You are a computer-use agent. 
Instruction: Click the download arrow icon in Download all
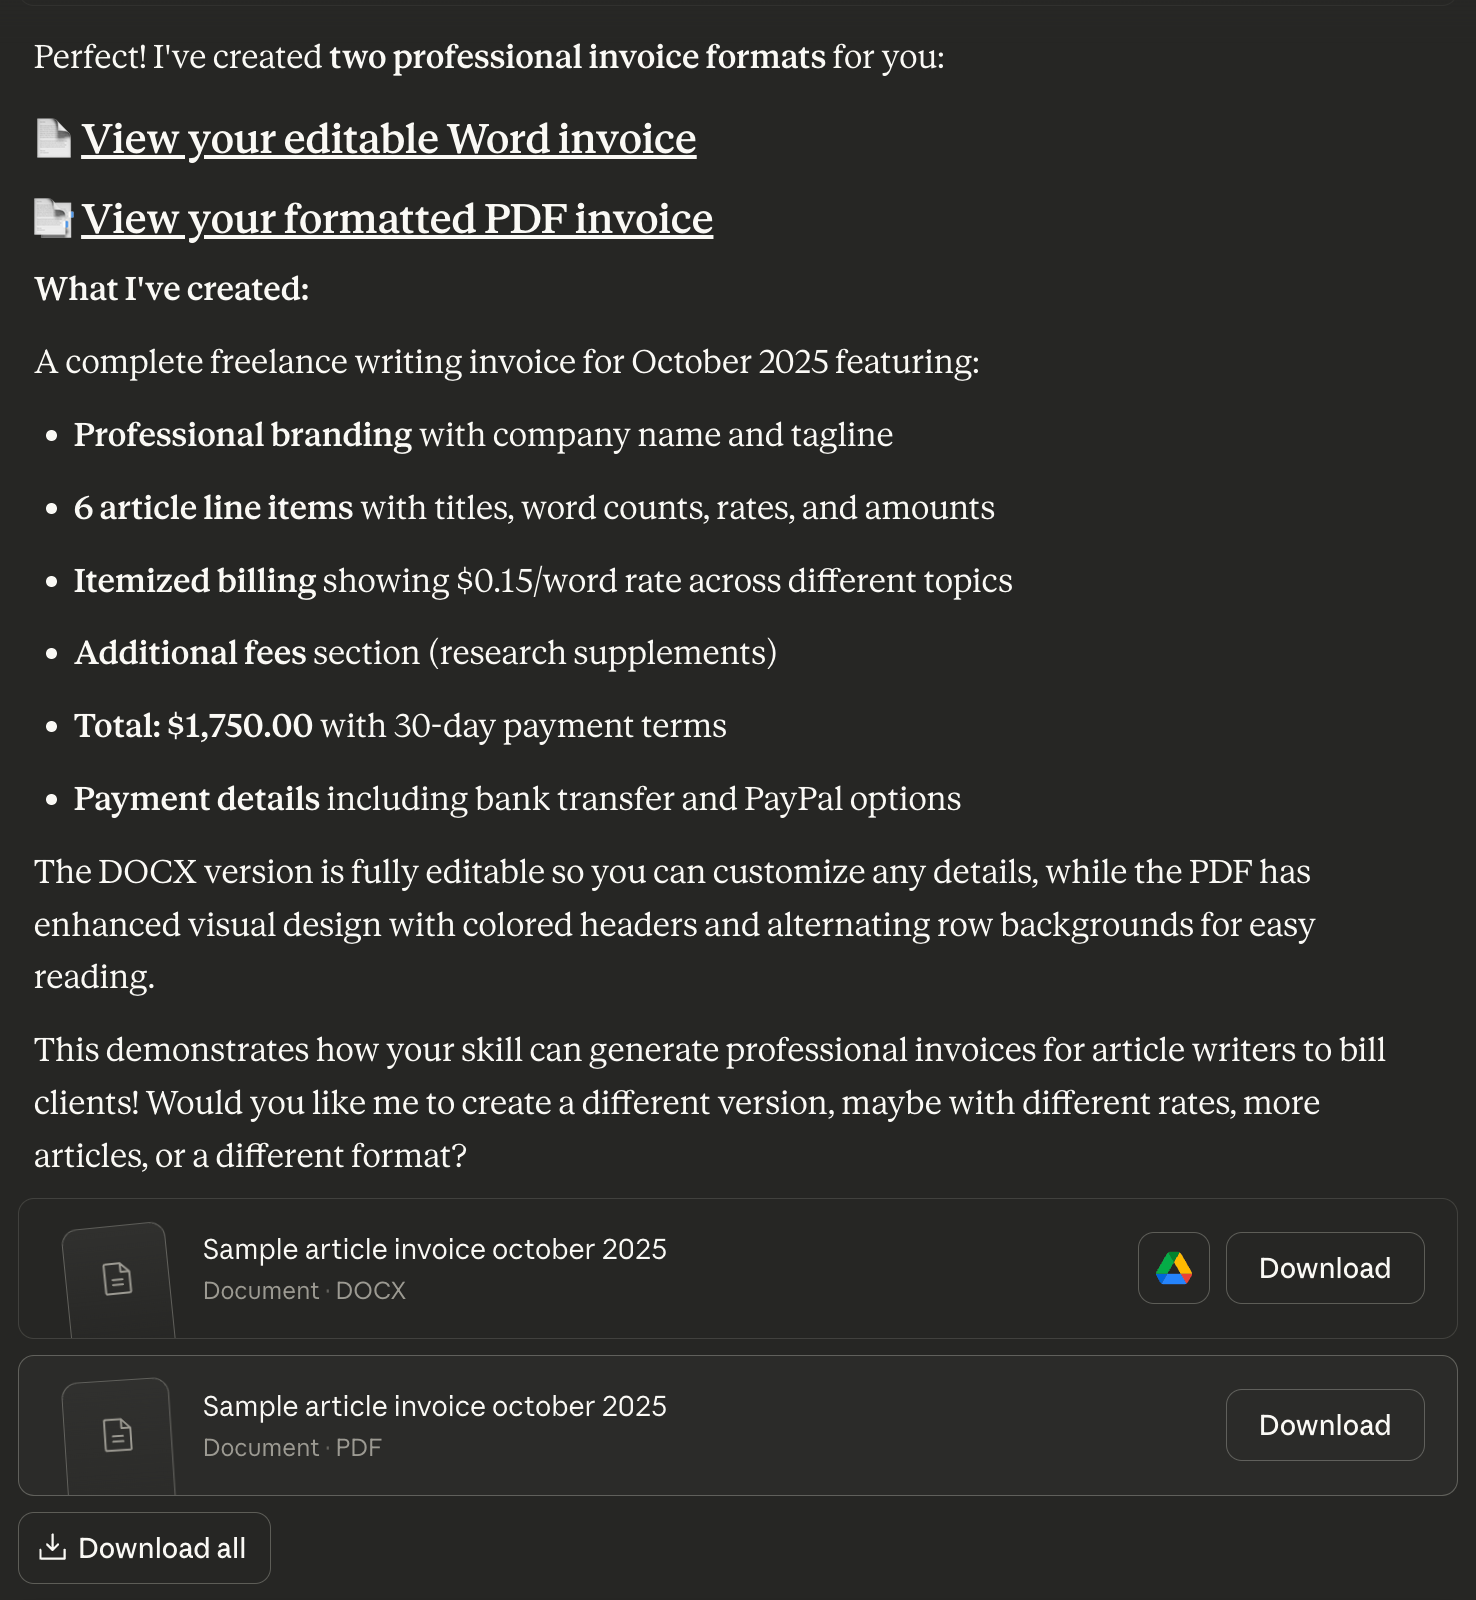click(52, 1548)
